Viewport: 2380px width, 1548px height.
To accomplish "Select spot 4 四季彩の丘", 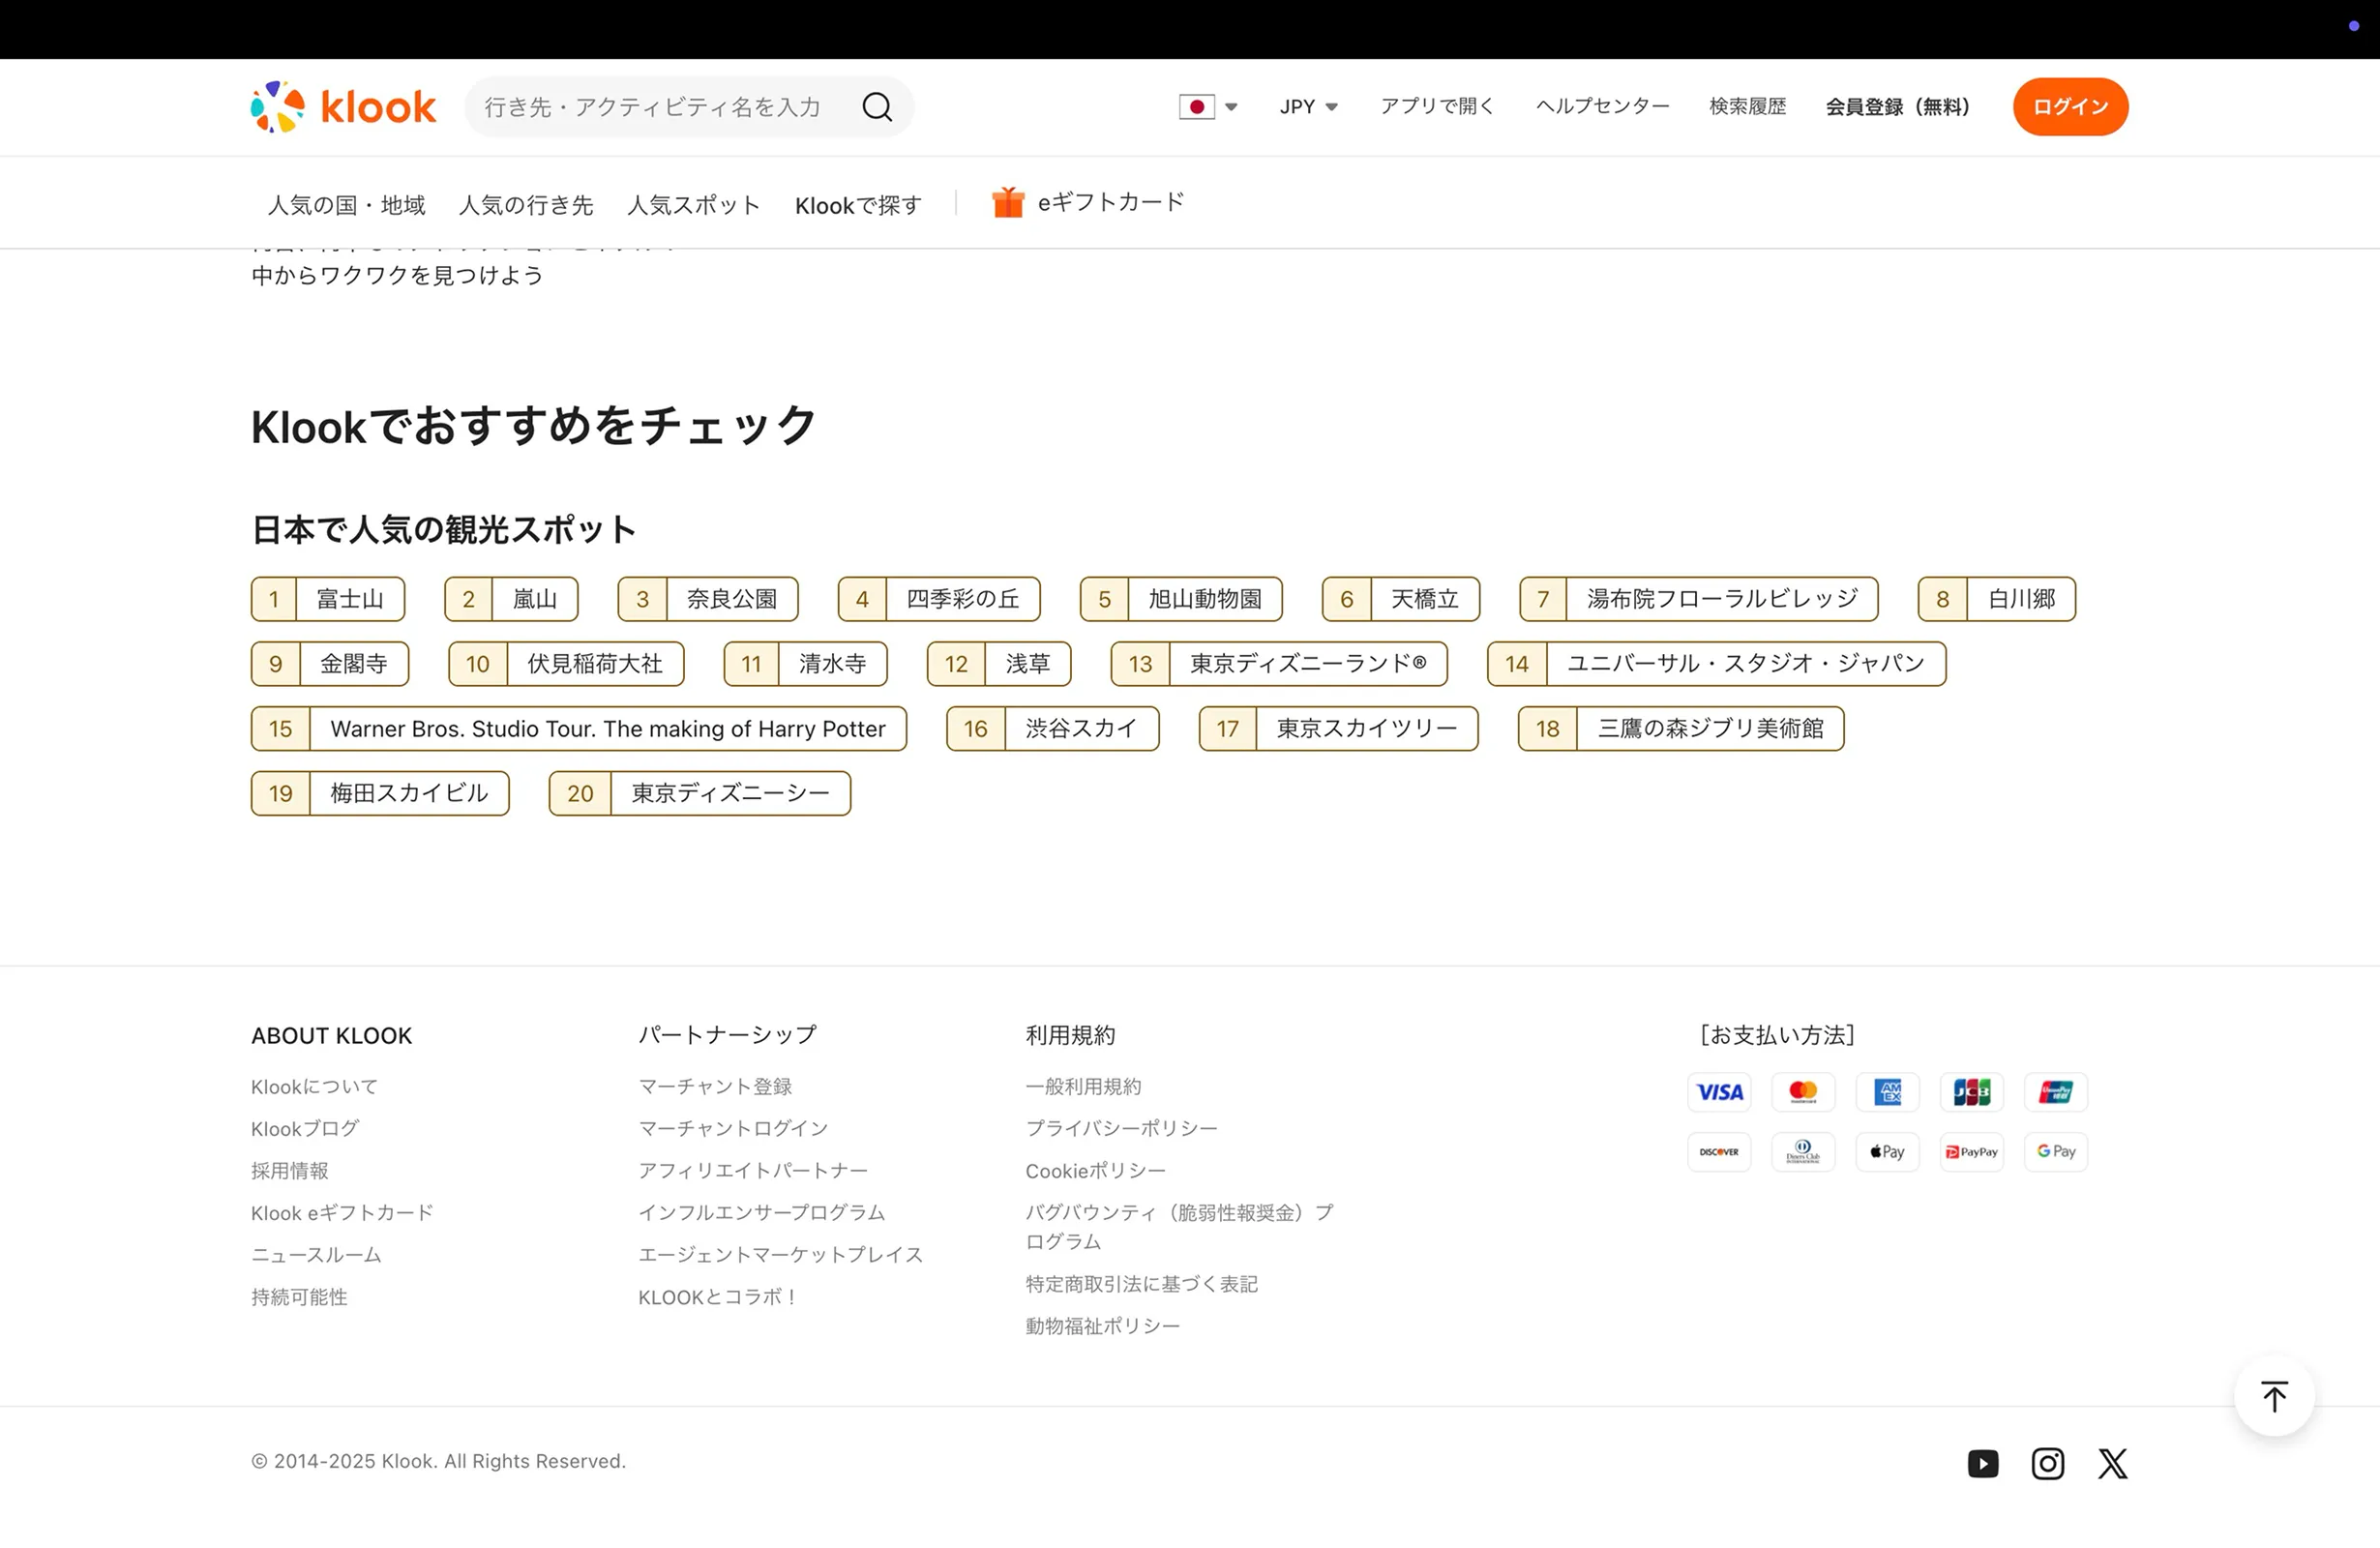I will tap(939, 599).
